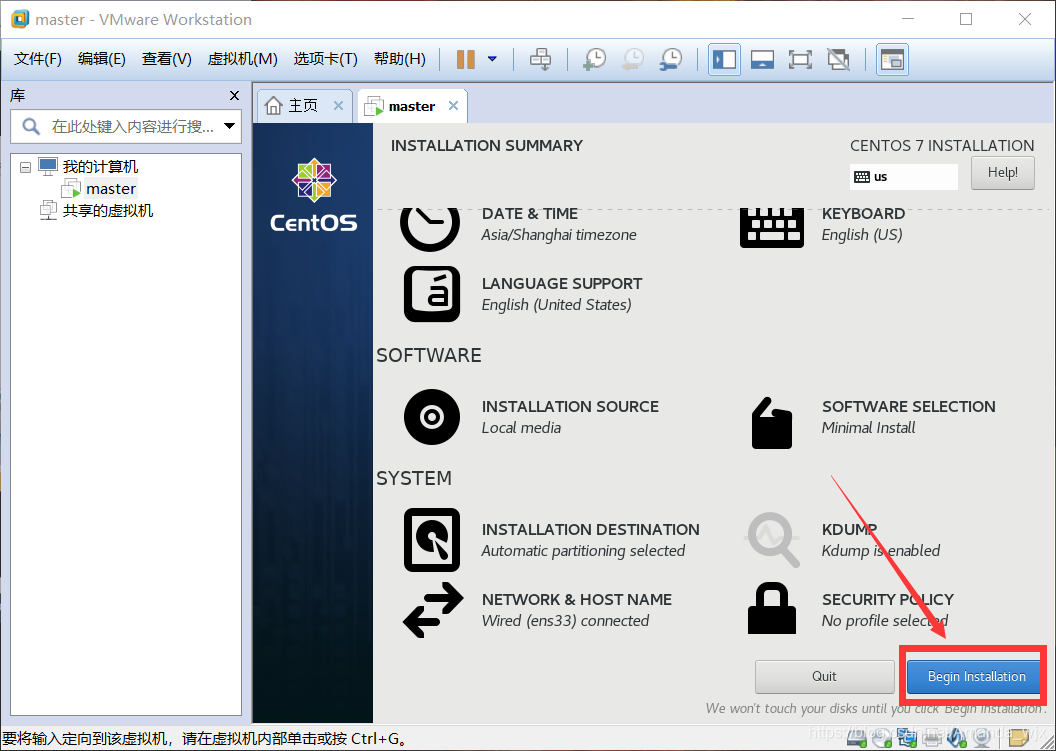Click the printer status bar icon

(932, 740)
